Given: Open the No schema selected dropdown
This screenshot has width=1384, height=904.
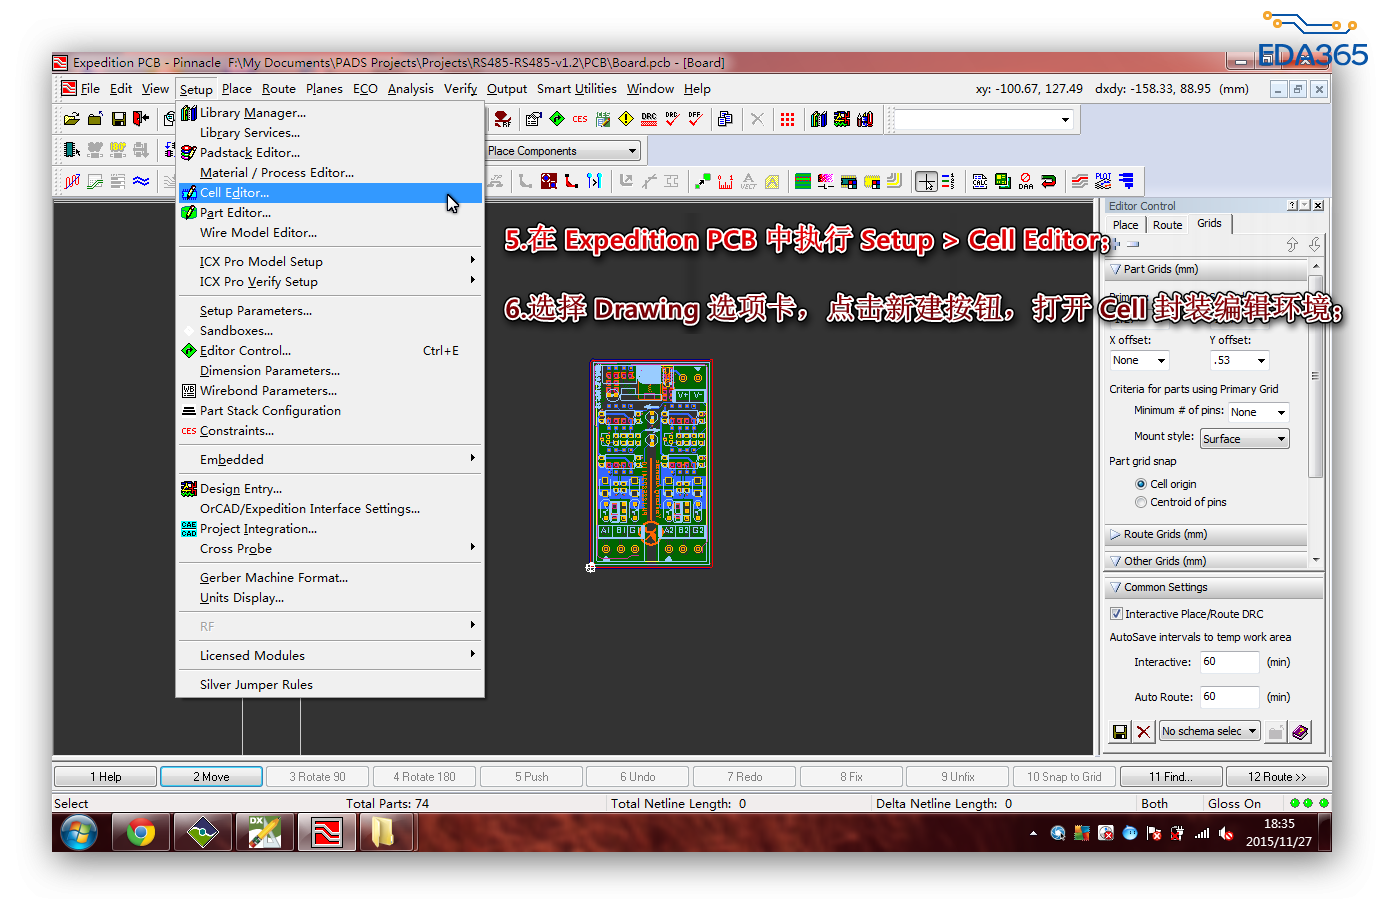Looking at the screenshot, I should point(1210,731).
